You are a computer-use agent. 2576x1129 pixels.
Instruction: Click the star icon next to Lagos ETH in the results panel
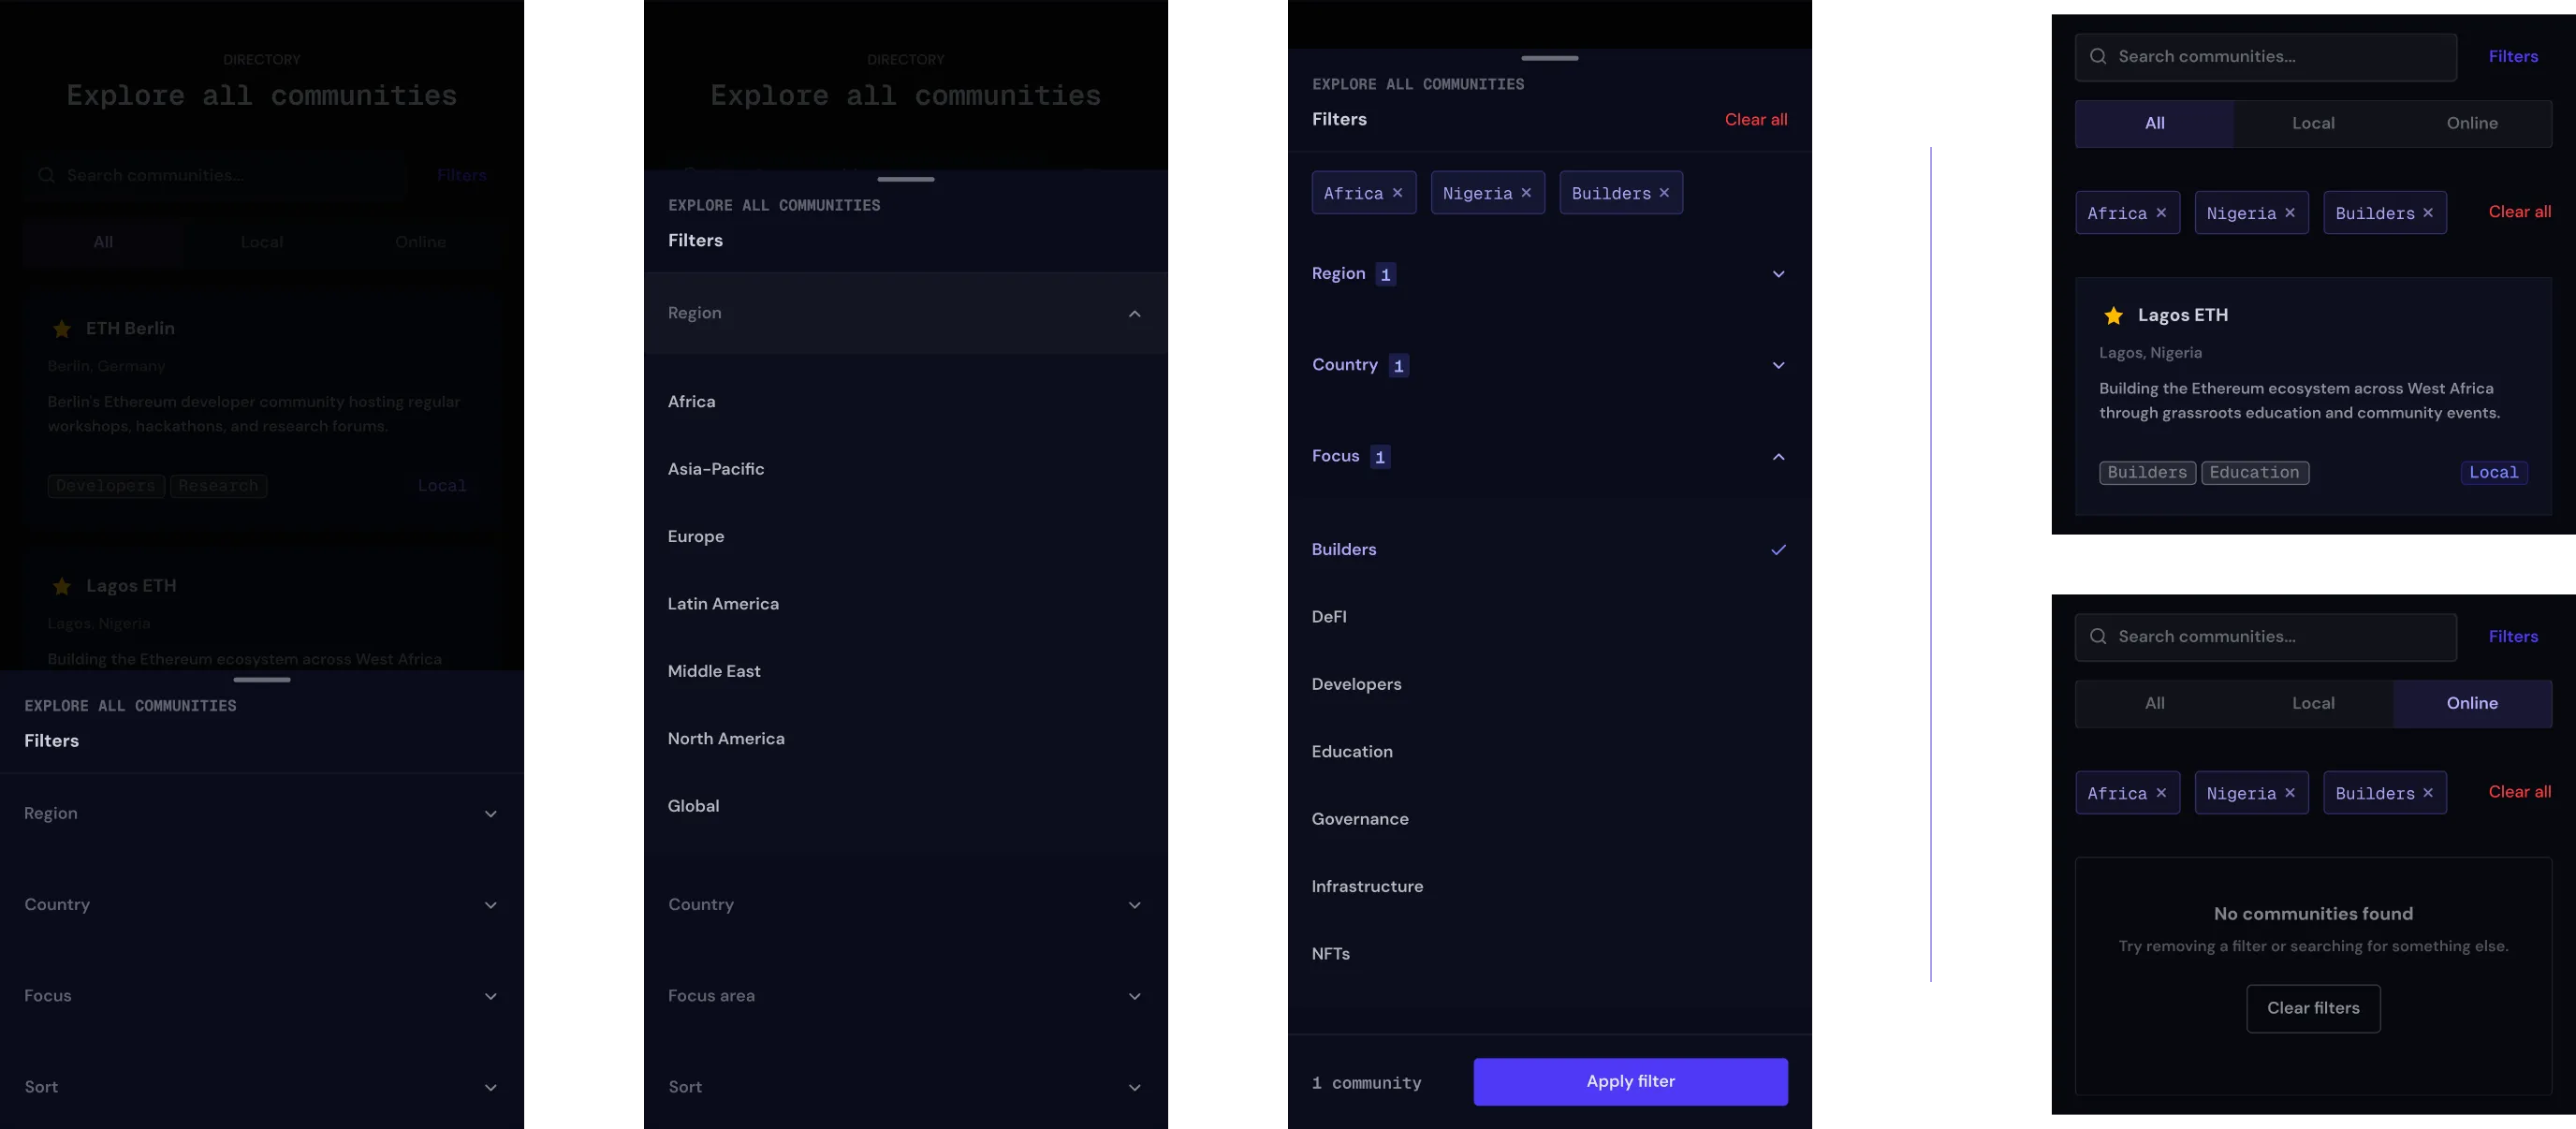2113,315
